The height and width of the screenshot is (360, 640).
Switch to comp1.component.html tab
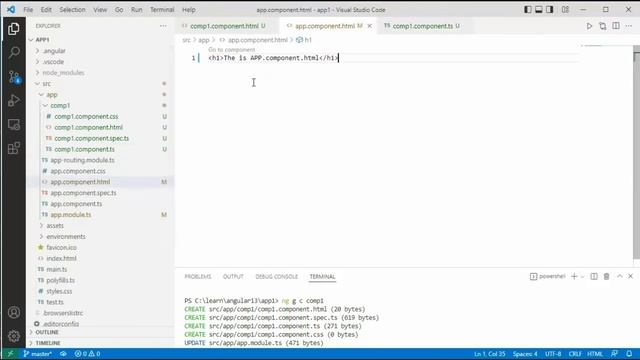tap(227, 26)
